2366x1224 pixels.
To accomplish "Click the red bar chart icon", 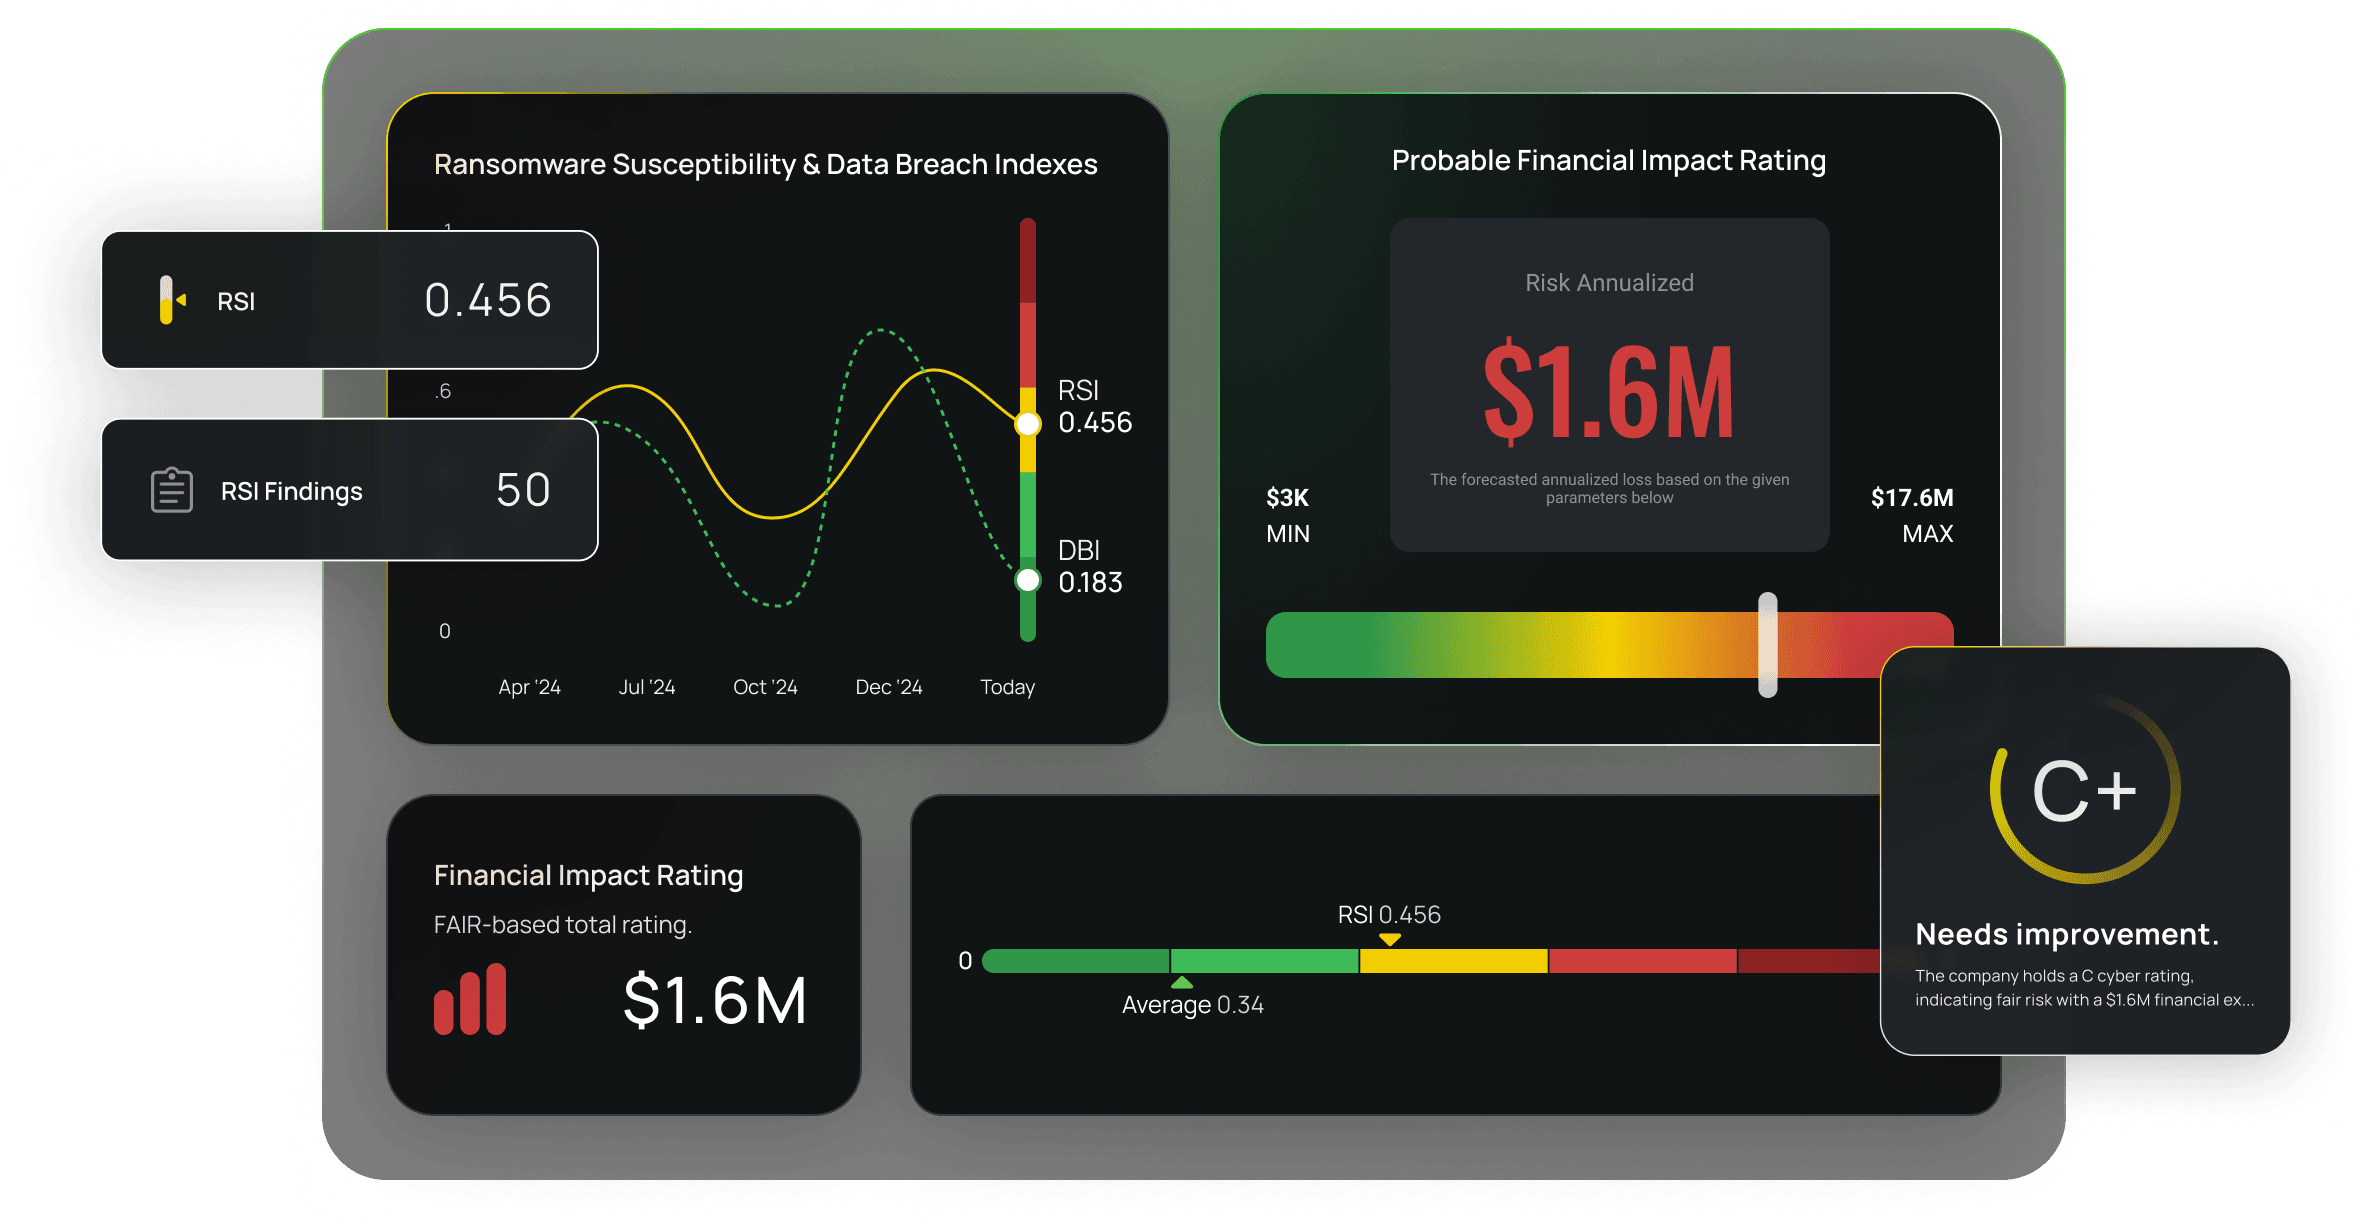I will pos(470,999).
